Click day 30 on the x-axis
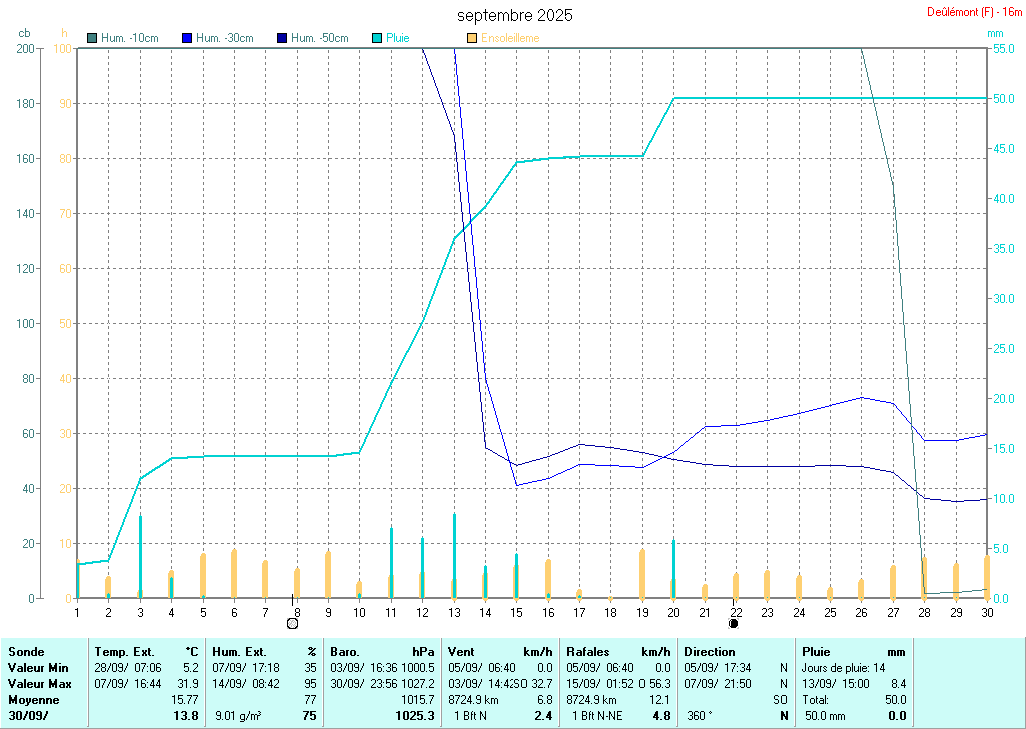This screenshot has width=1026, height=729. [x=987, y=612]
